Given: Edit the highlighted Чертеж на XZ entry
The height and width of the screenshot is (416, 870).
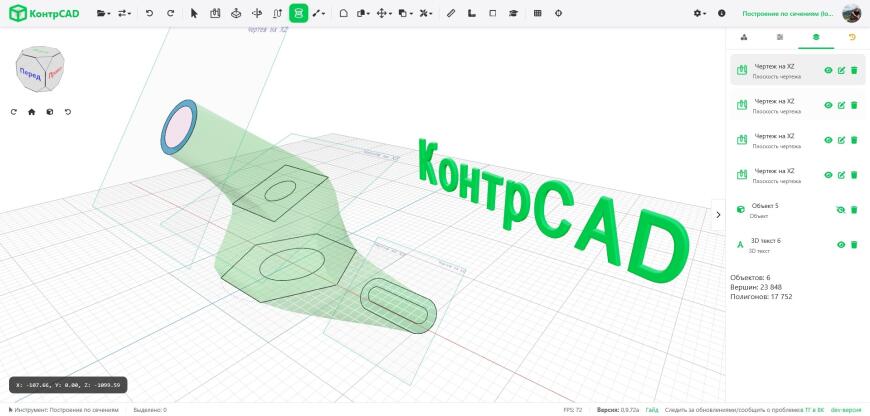Looking at the screenshot, I should coord(841,70).
